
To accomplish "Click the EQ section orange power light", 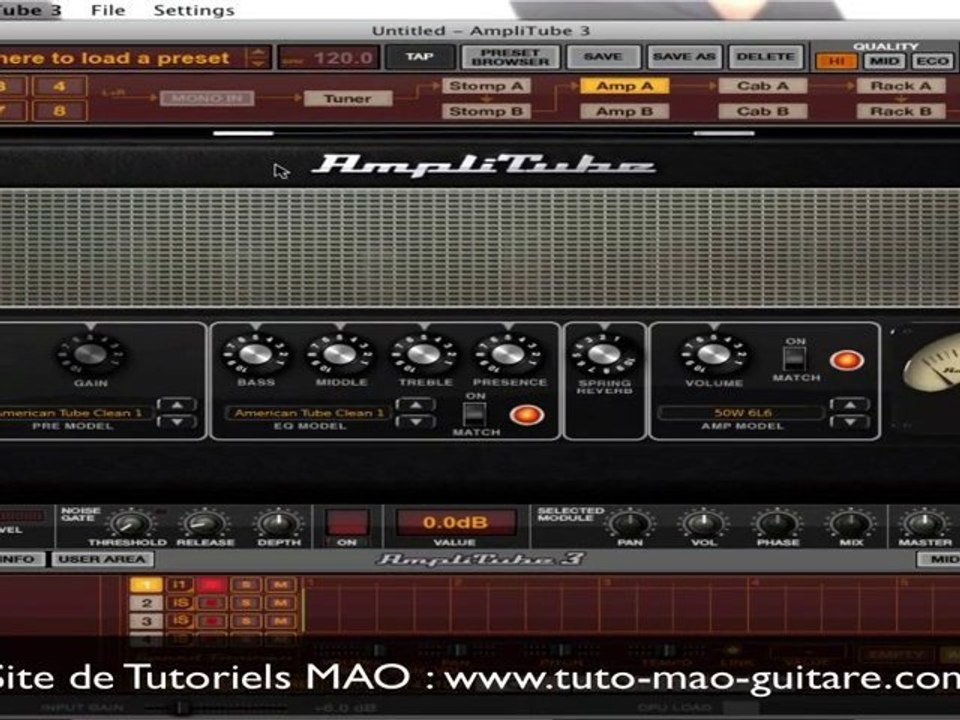I will pyautogui.click(x=526, y=415).
